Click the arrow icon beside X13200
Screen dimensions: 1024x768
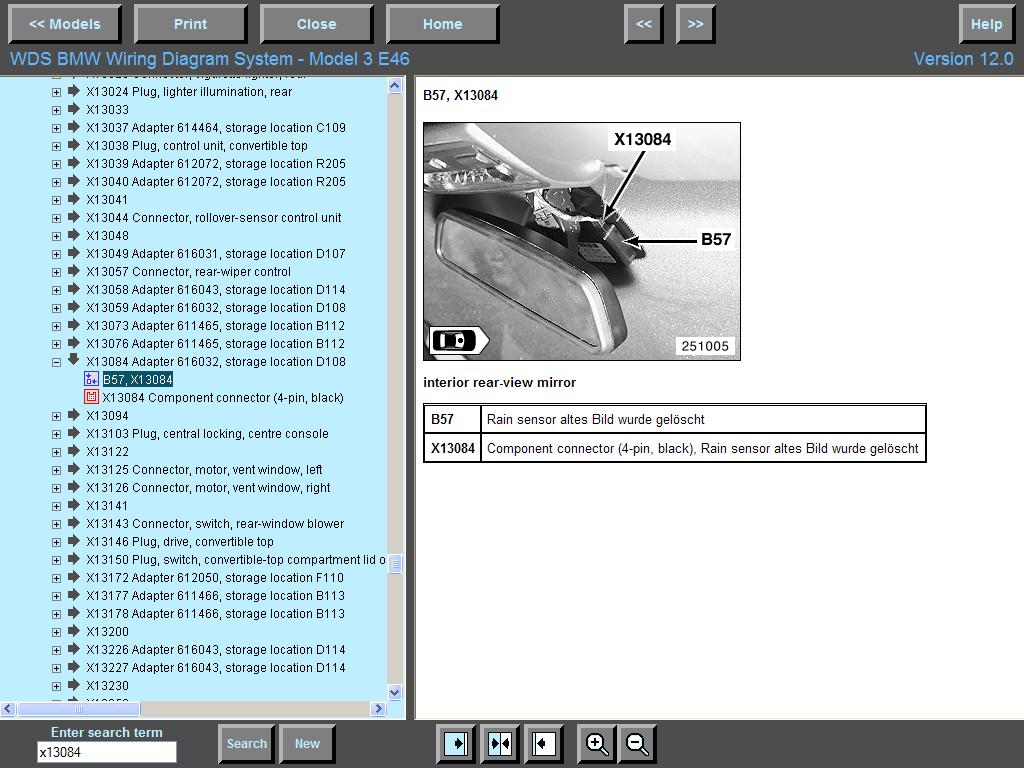point(74,631)
